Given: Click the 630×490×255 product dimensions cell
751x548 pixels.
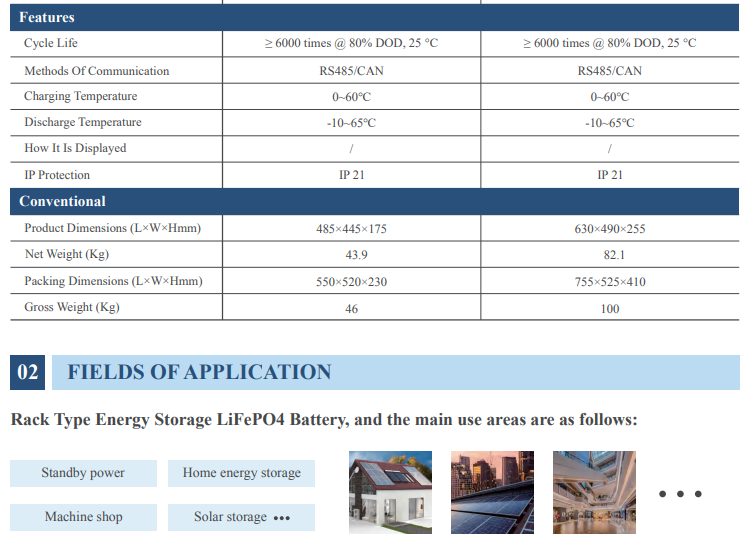Looking at the screenshot, I should tap(609, 229).
